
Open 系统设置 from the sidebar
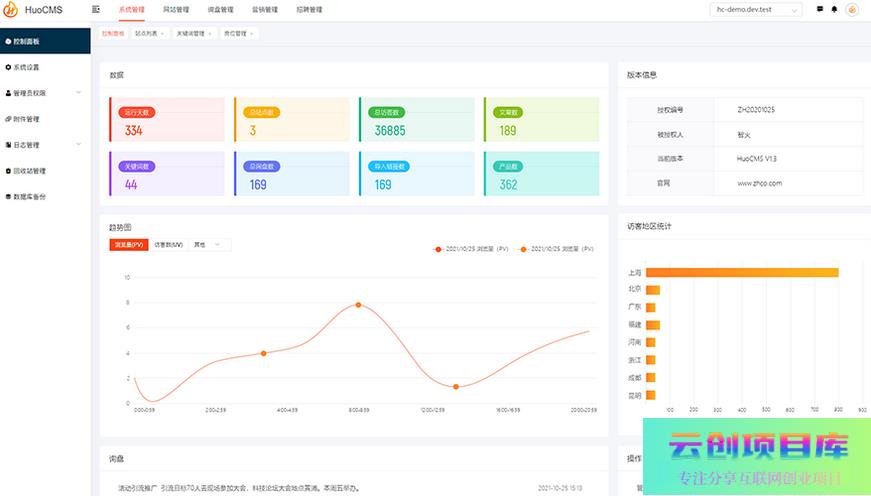click(x=26, y=67)
